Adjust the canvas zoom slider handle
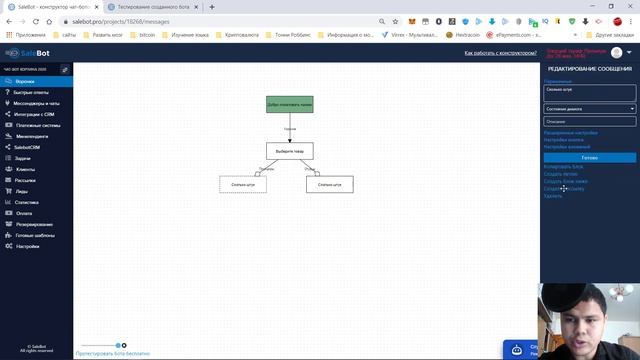 (118, 345)
